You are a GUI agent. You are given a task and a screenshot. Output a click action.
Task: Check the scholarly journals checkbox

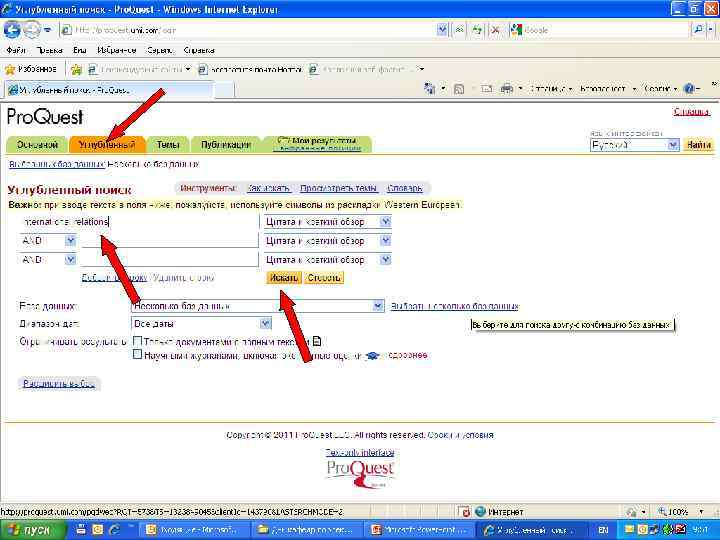click(x=137, y=354)
